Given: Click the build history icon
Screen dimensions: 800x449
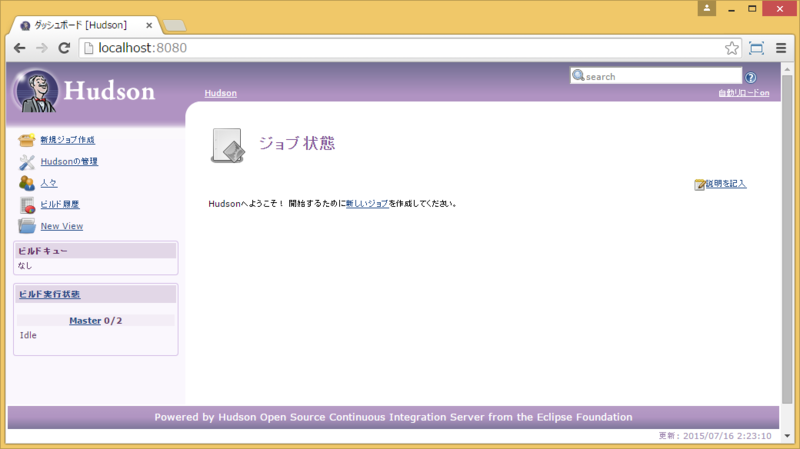Looking at the screenshot, I should coord(28,205).
